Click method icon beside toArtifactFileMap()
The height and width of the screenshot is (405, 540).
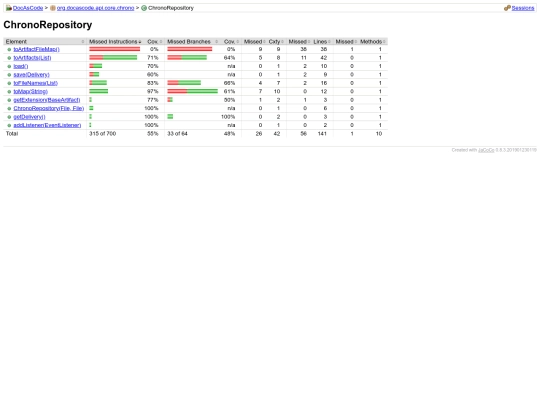9,50
